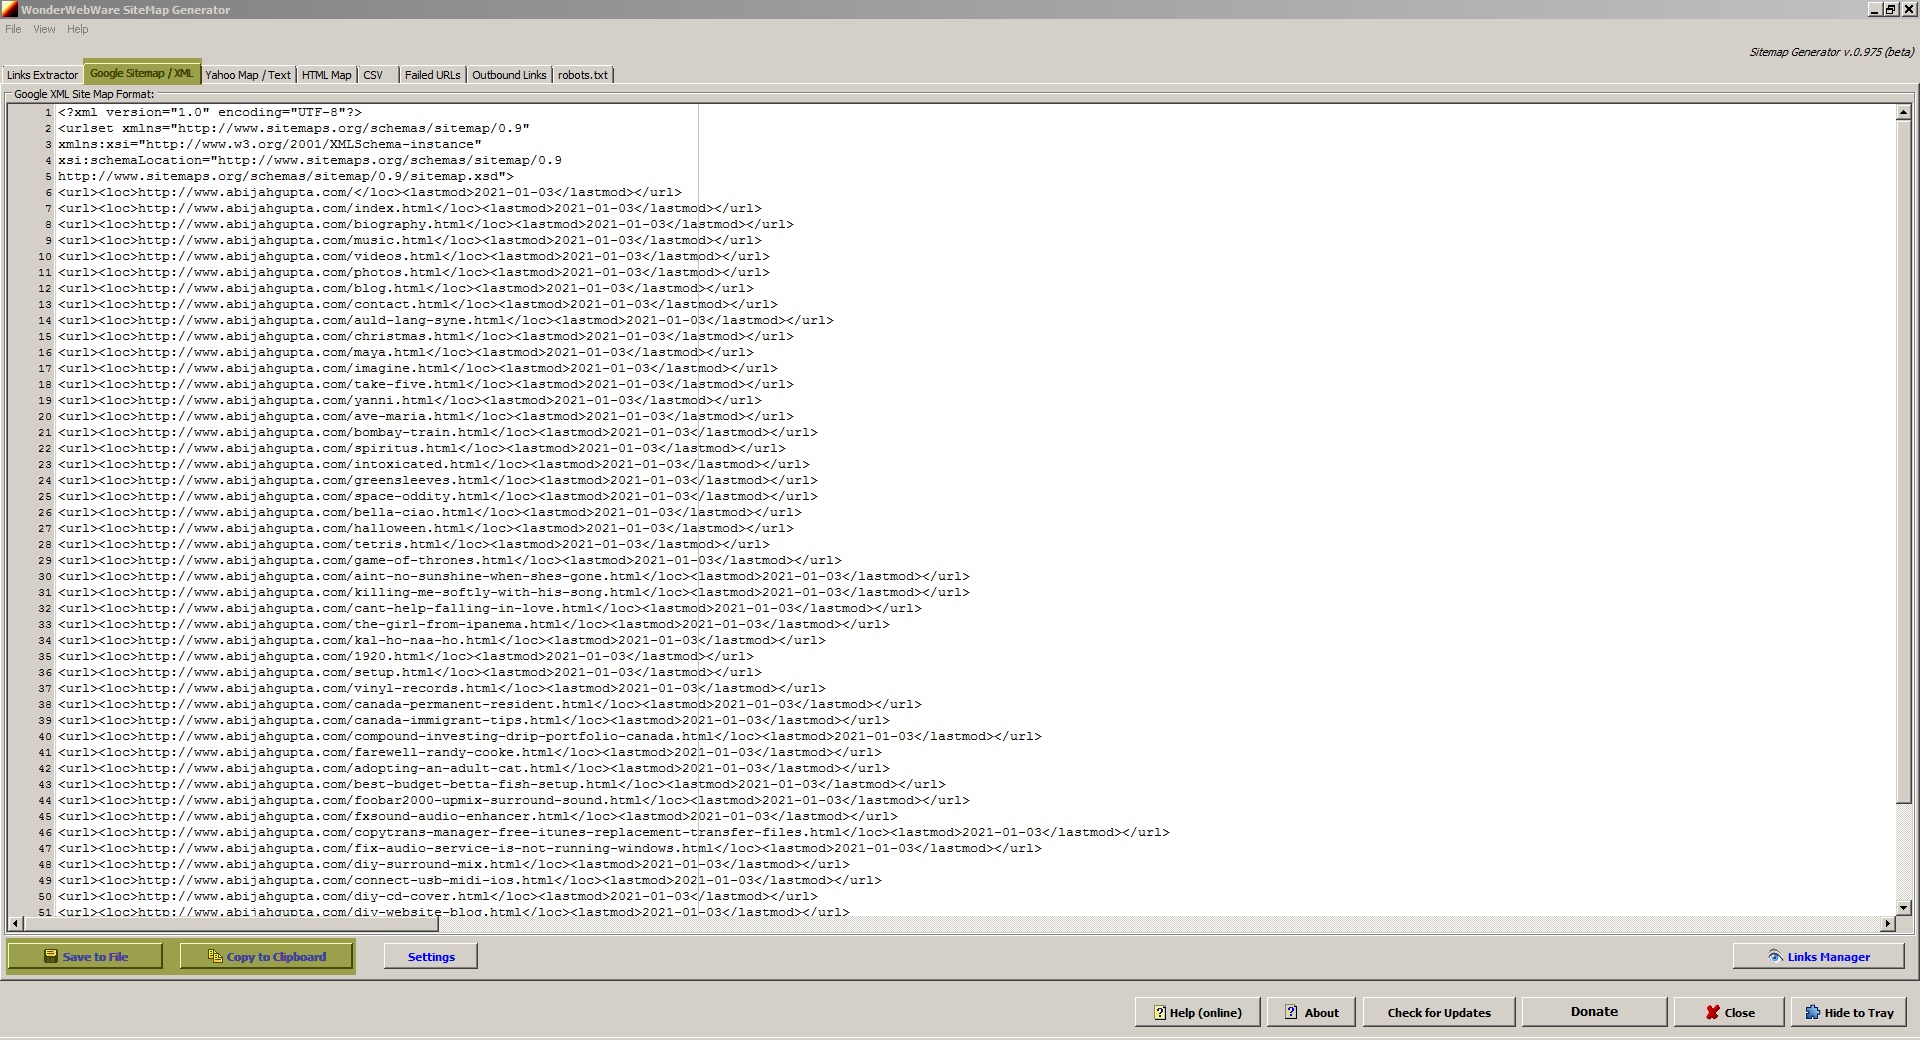Image resolution: width=1924 pixels, height=1040 pixels.
Task: Select the auld-lang-syne.html URL line
Action: click(446, 320)
